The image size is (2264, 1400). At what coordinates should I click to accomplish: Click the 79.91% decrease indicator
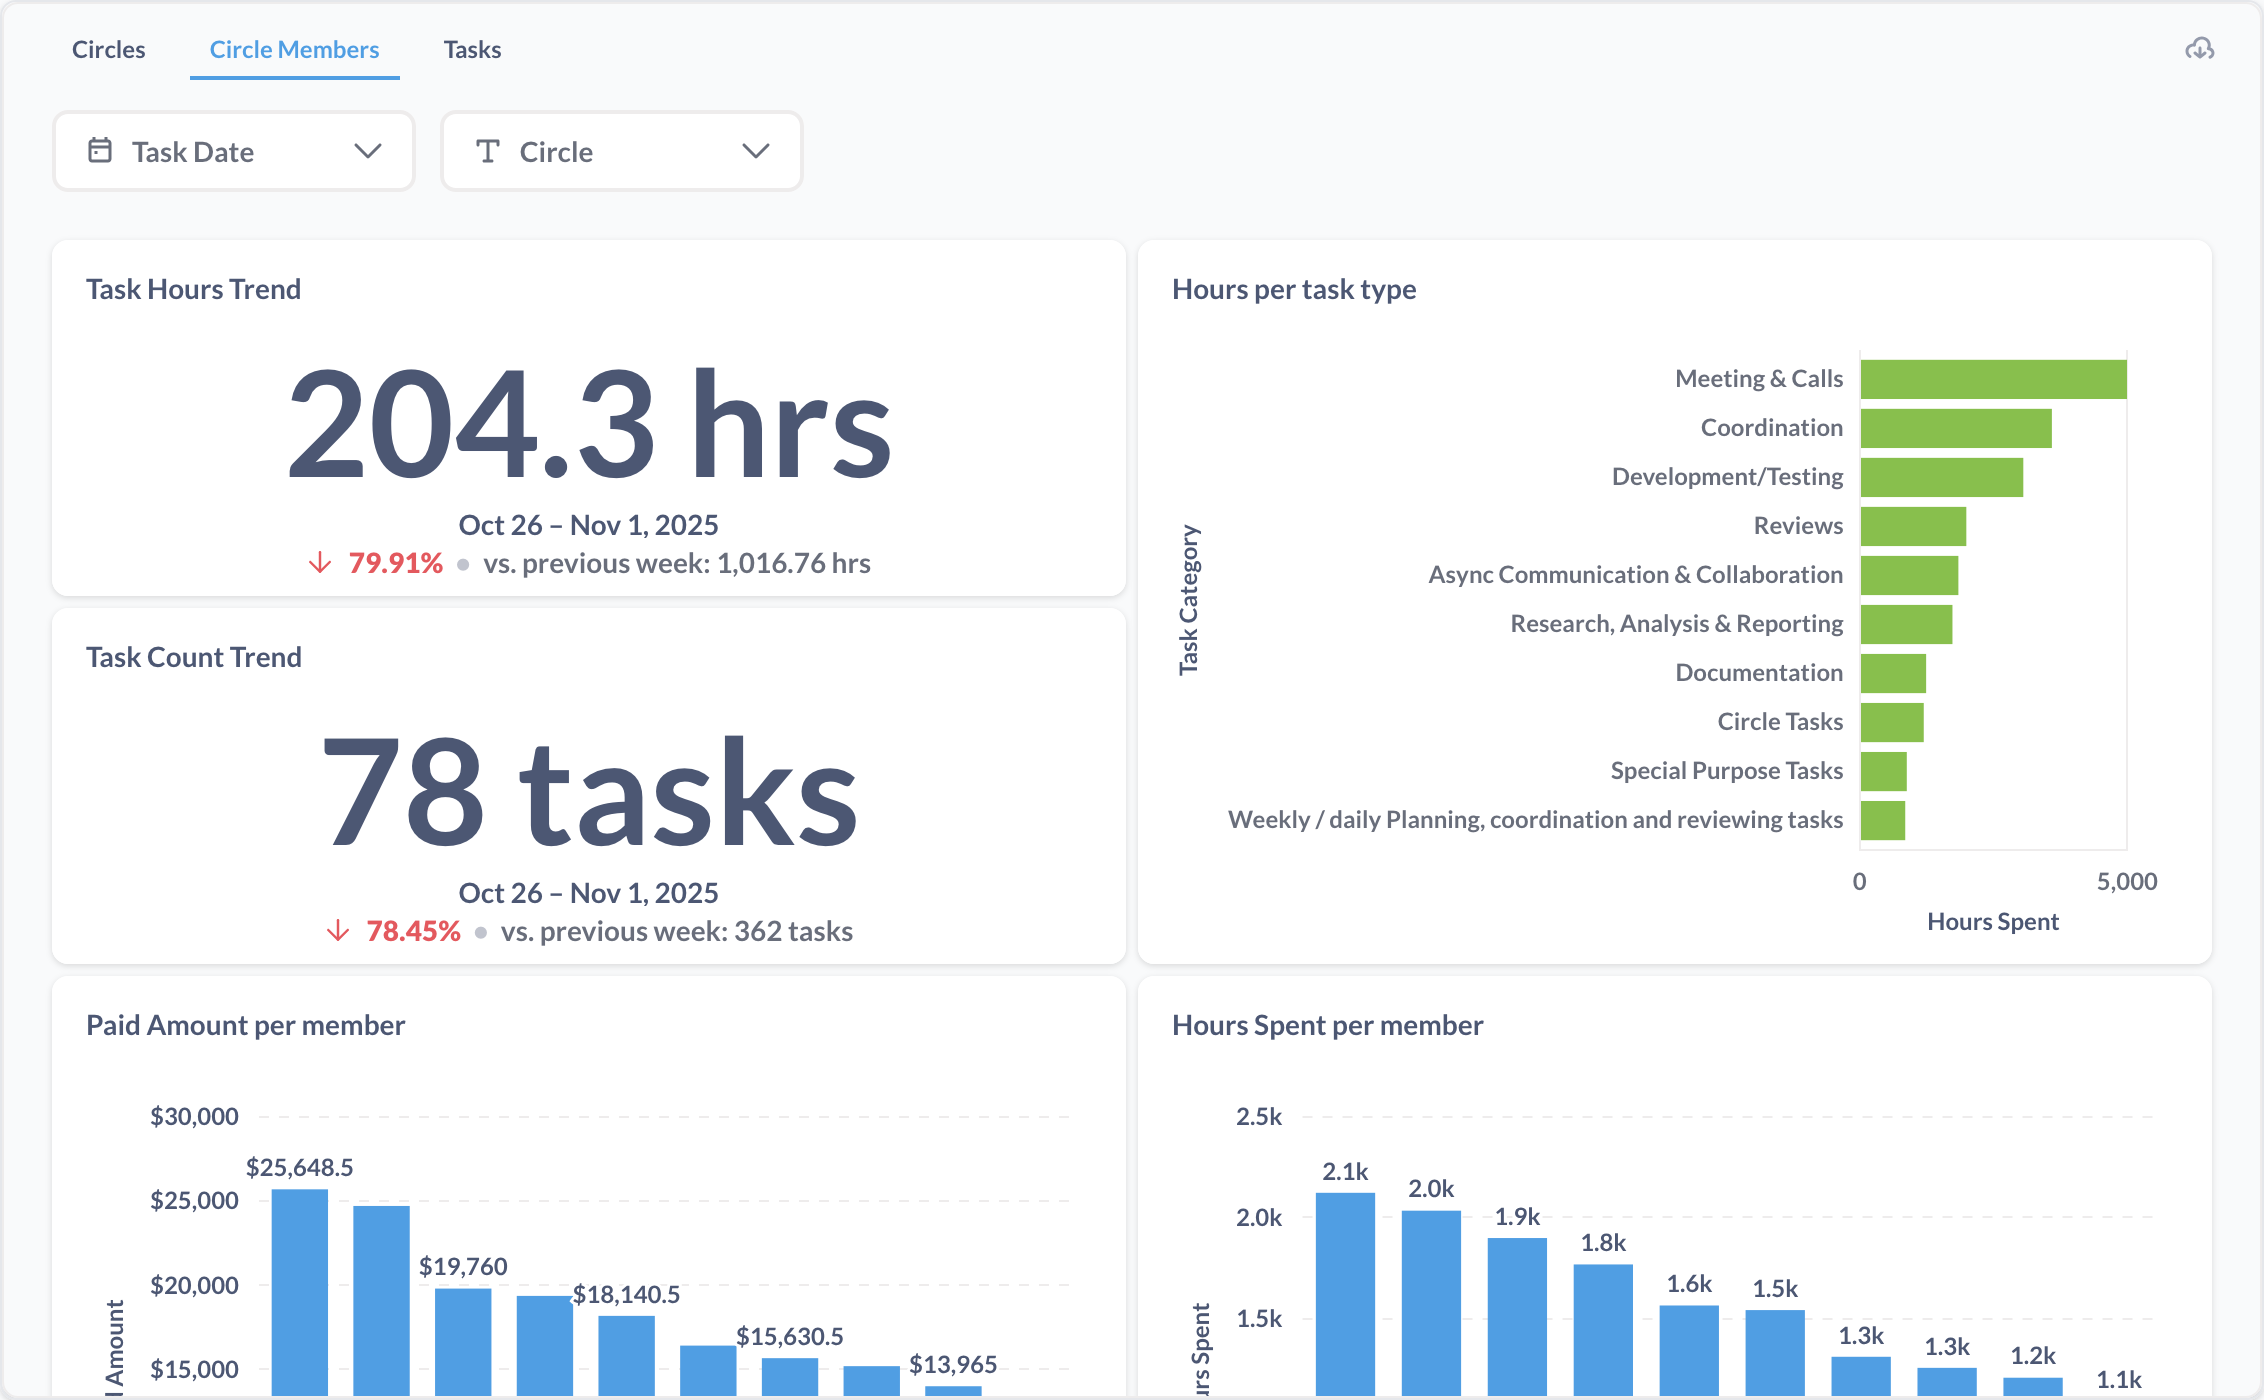click(375, 563)
